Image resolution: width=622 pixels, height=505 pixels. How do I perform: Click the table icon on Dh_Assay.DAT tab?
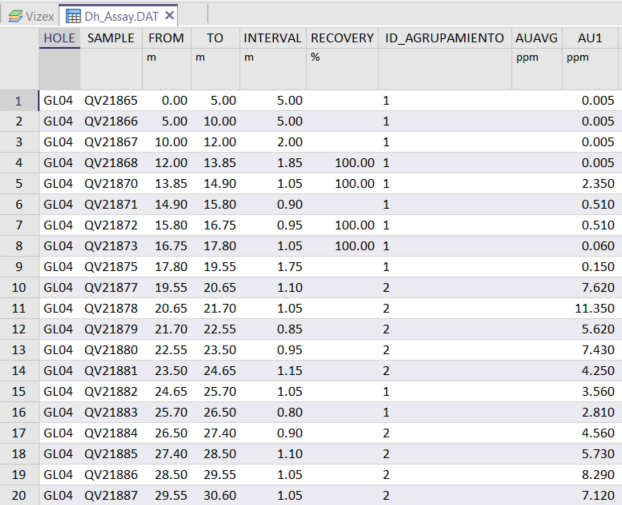click(72, 16)
